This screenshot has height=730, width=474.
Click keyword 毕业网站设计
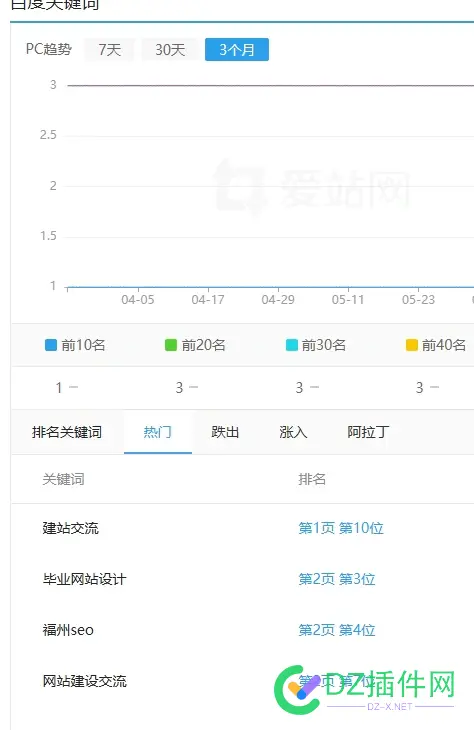pyautogui.click(x=84, y=579)
